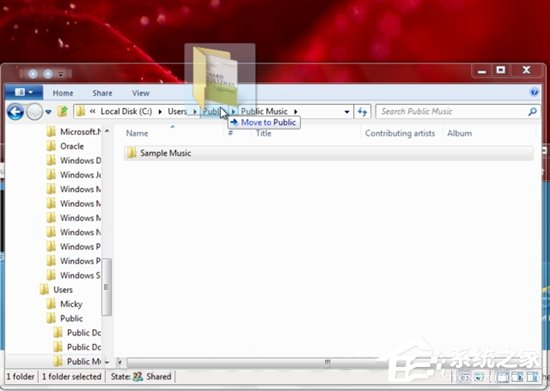Select the Micky folder in tree
The image size is (550, 391).
click(x=71, y=304)
